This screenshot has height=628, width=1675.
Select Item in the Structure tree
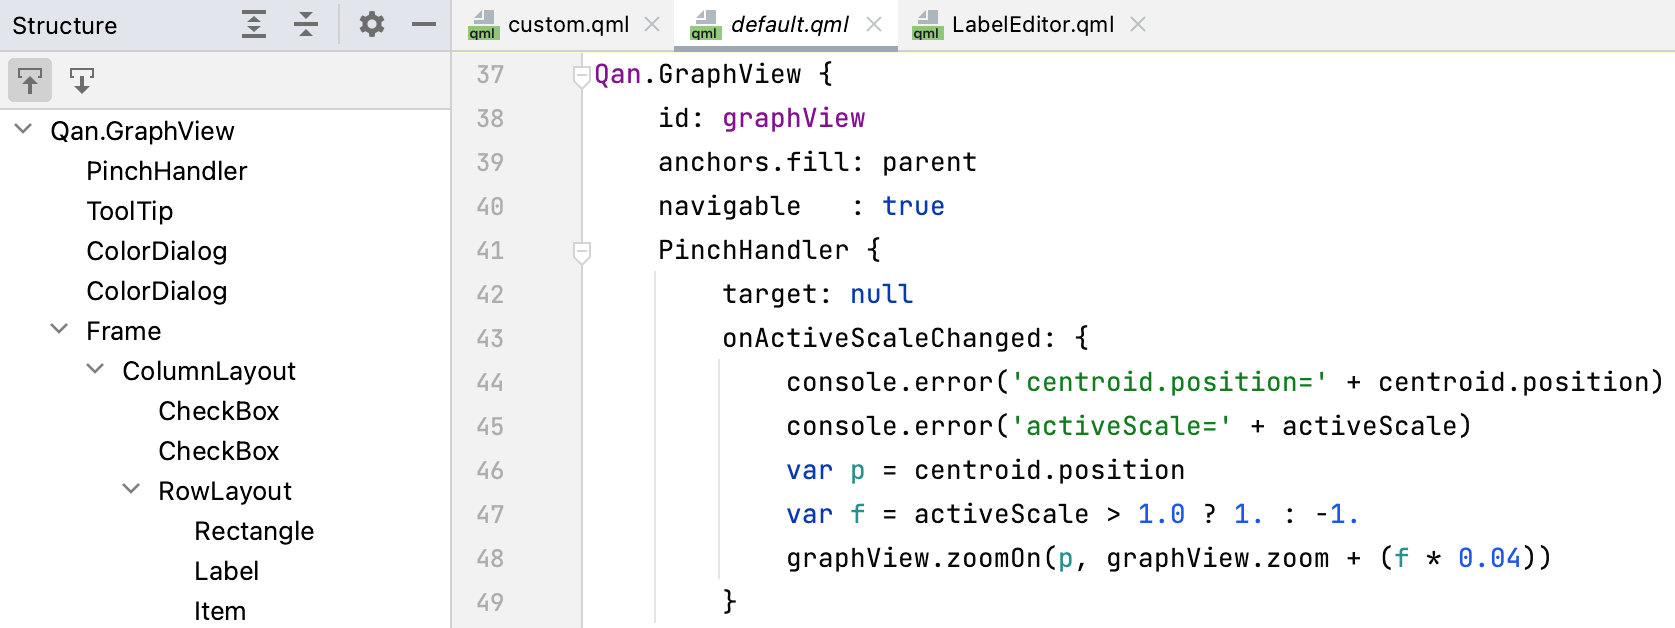click(x=220, y=611)
